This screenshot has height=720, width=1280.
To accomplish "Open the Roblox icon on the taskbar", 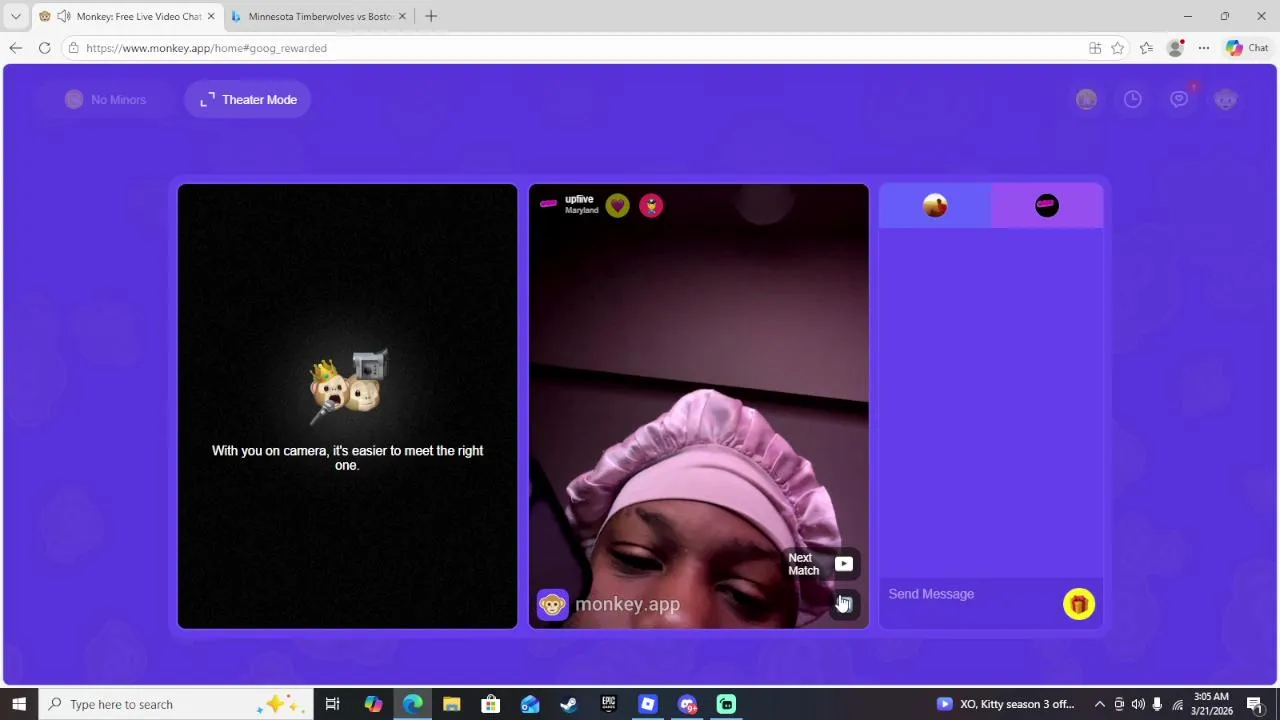I will pos(647,704).
